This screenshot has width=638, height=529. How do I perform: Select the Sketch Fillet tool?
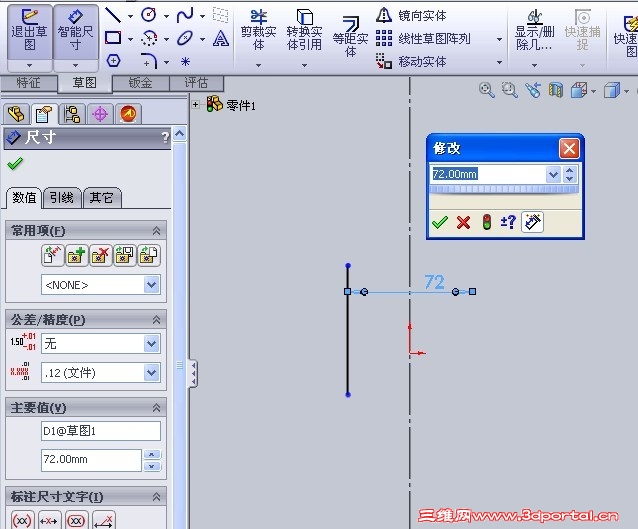149,61
